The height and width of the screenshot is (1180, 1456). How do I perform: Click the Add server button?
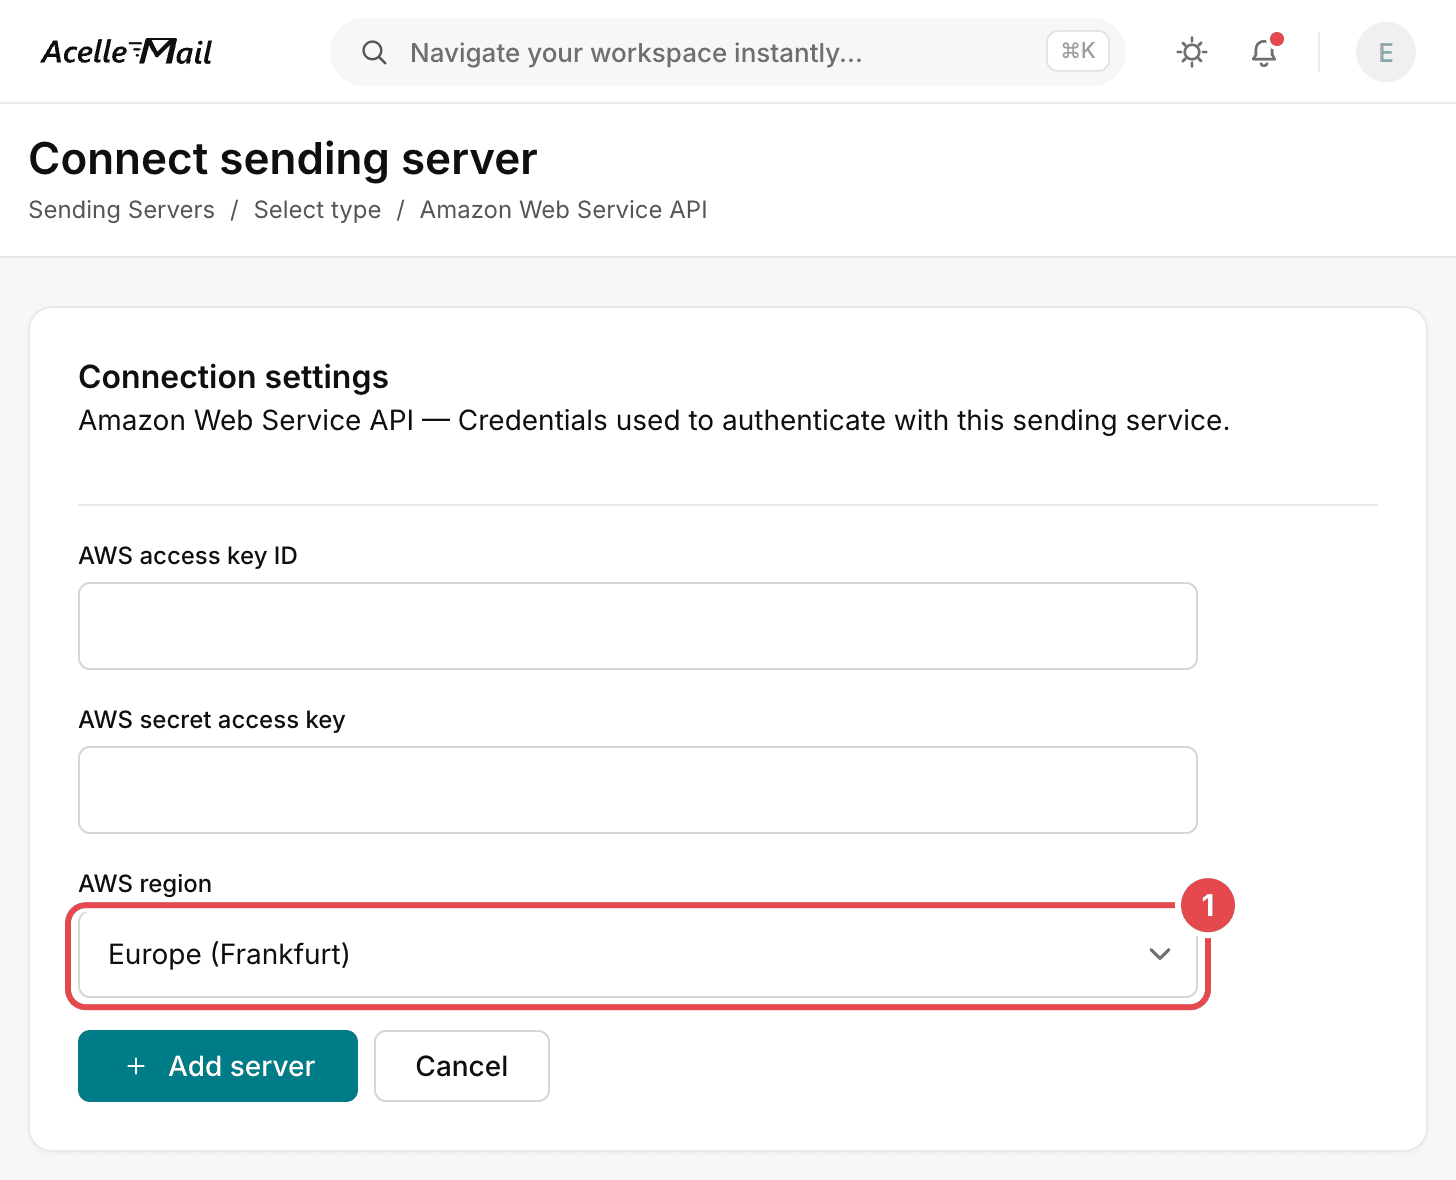(218, 1066)
